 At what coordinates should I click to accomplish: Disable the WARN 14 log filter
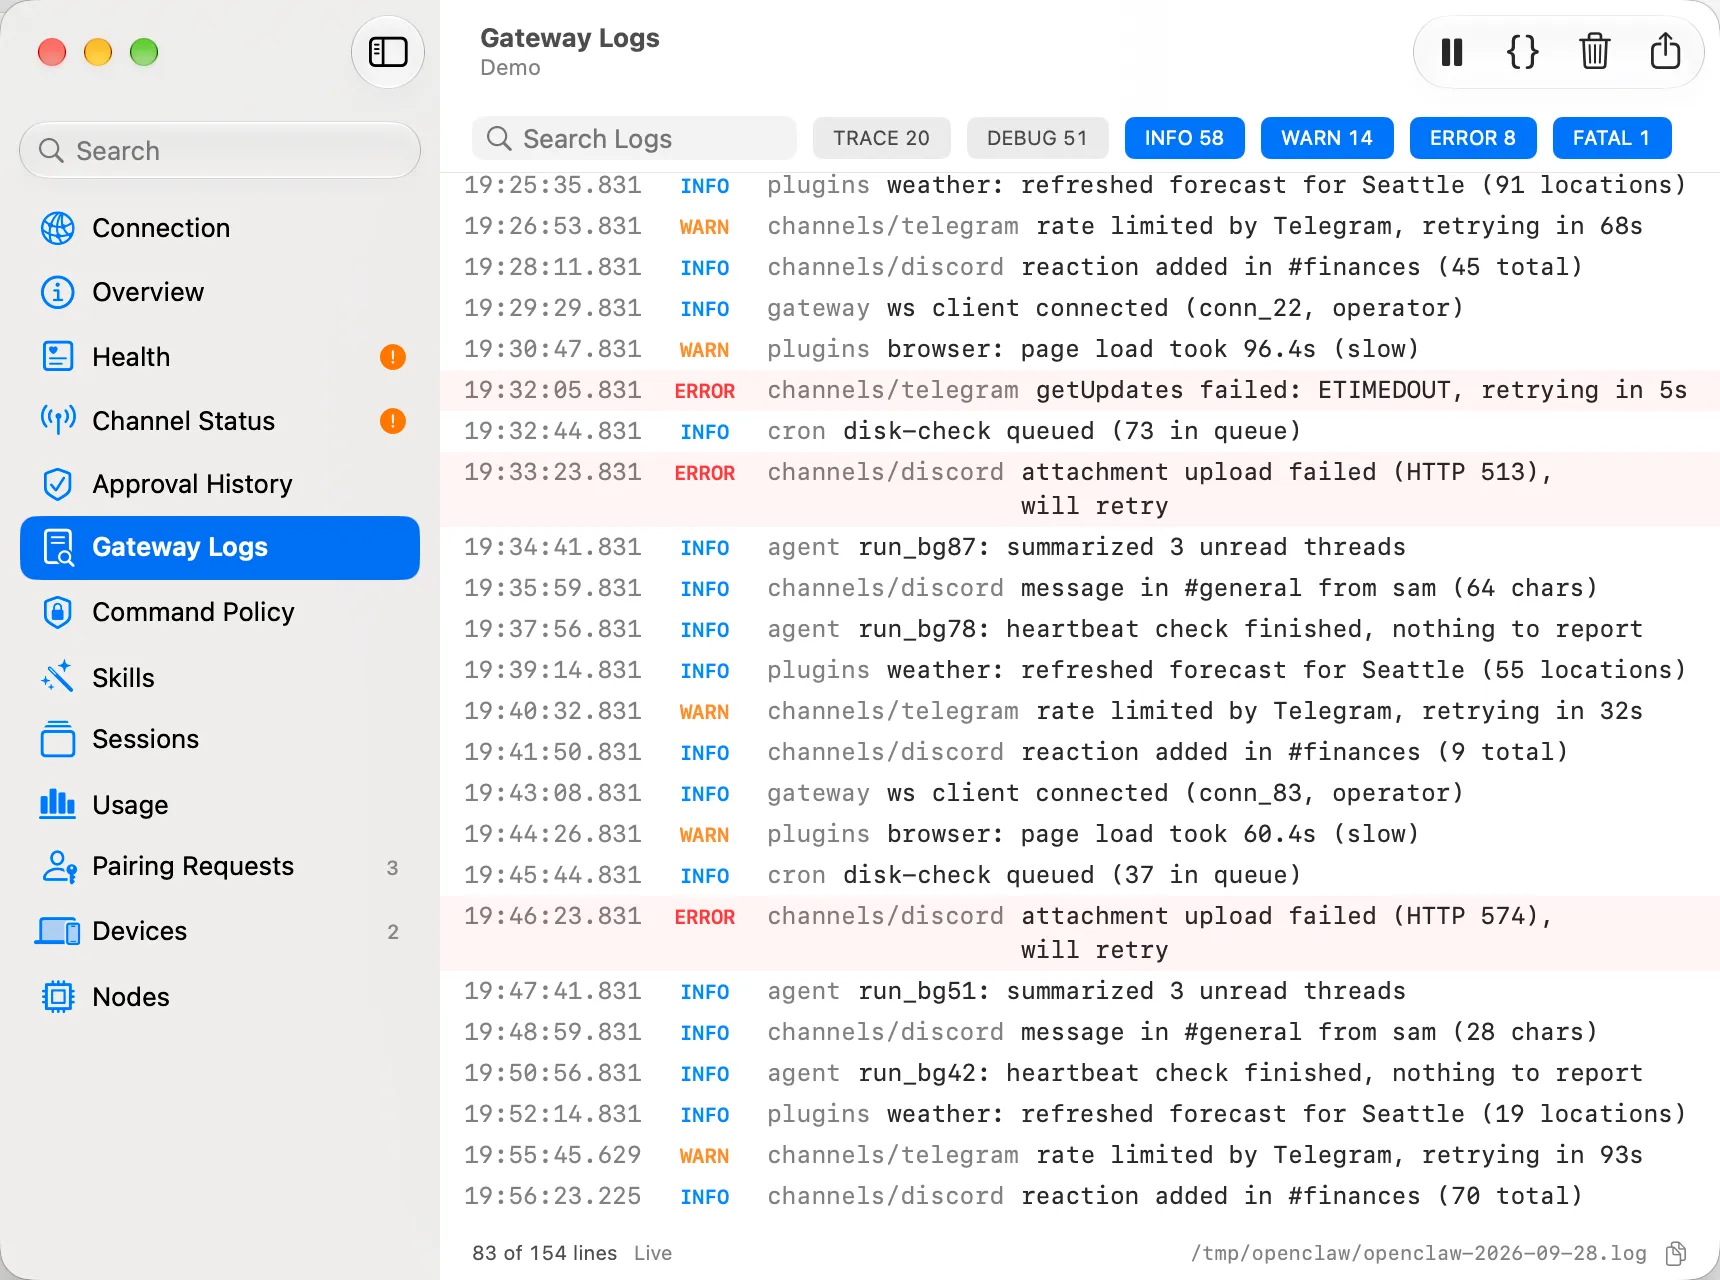tap(1327, 138)
